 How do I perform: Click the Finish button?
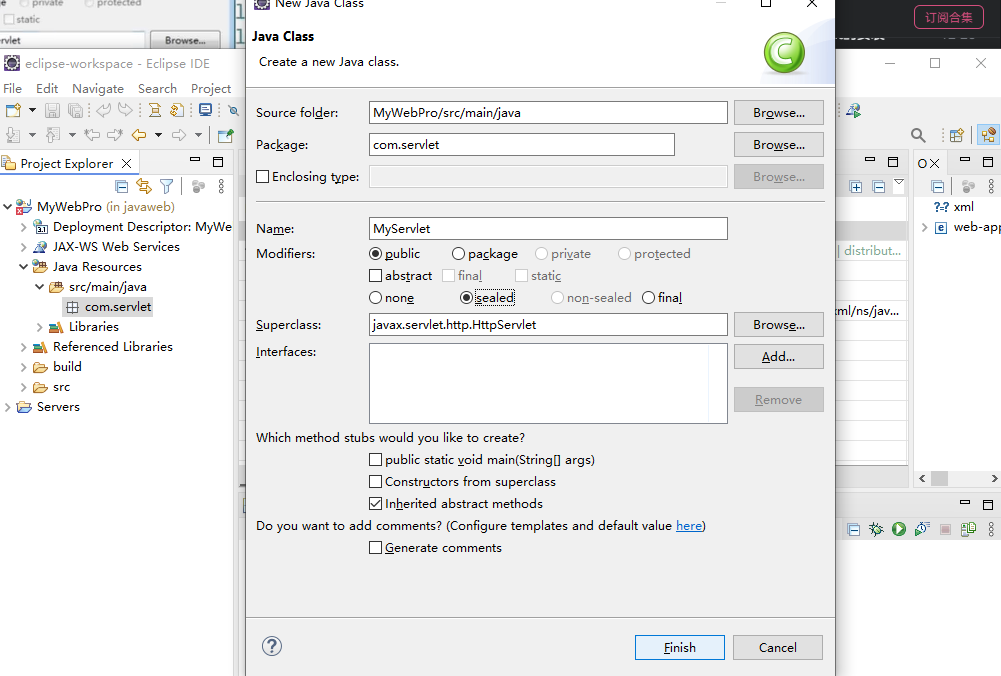680,647
